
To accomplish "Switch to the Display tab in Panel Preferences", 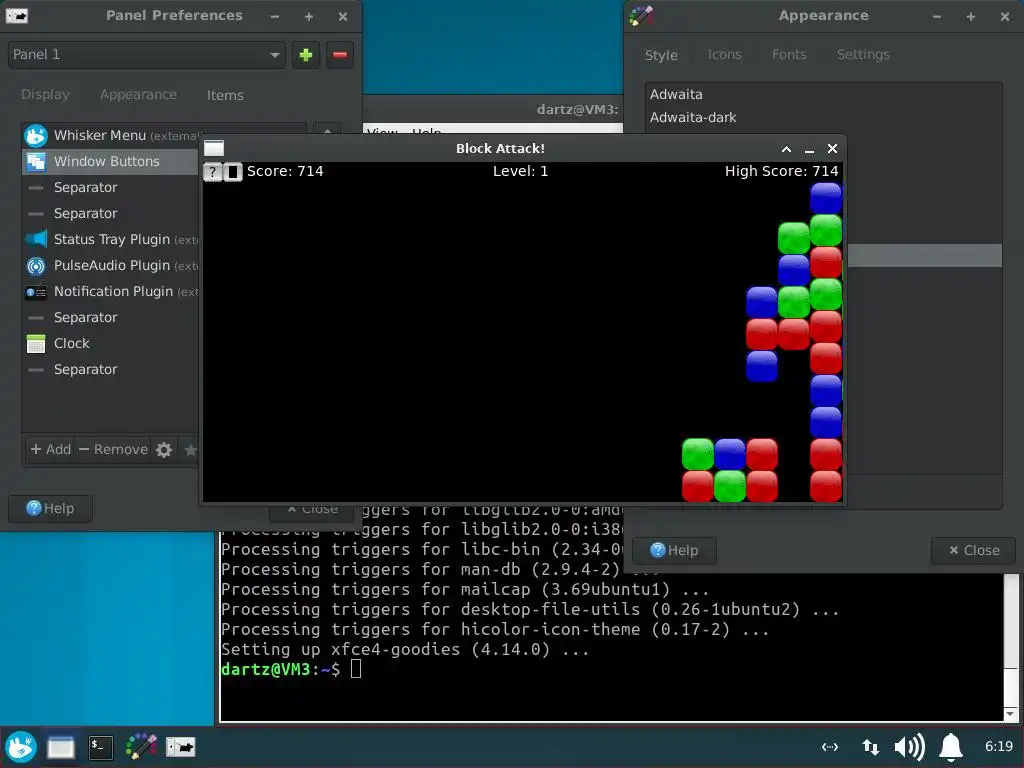I will click(x=45, y=95).
